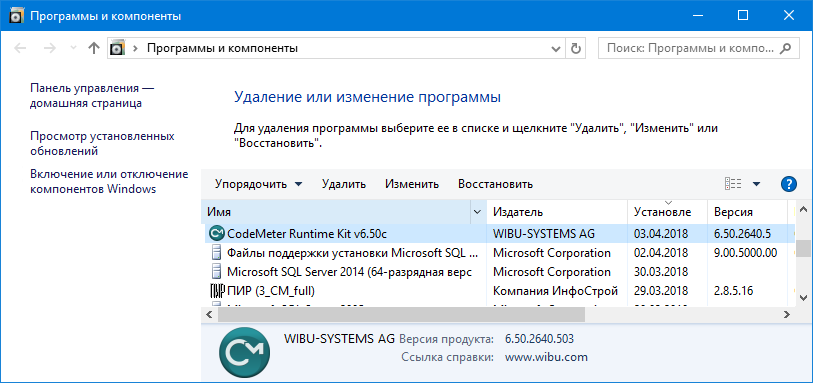Click vertical scrollbar up arrow
This screenshot has width=813, height=383.
pyautogui.click(x=804, y=209)
